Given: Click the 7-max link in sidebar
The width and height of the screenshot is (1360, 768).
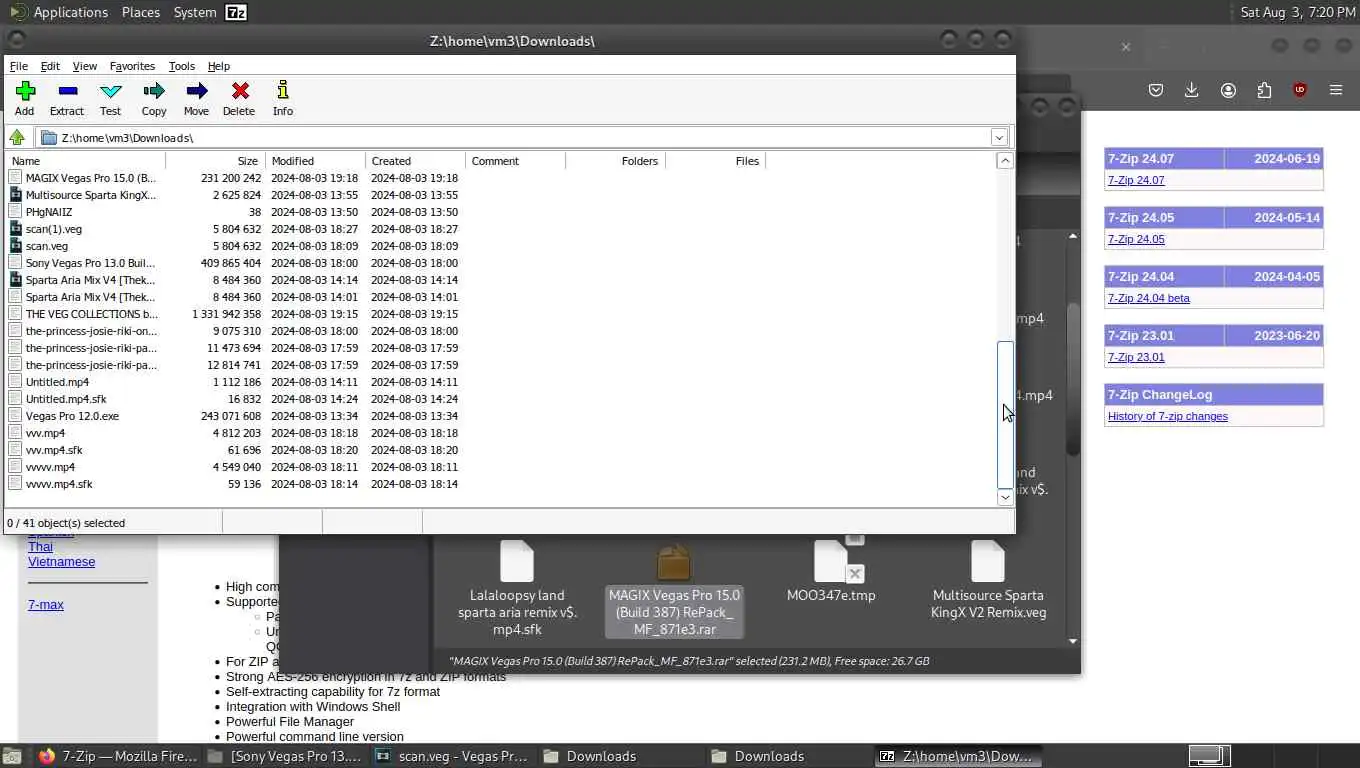Looking at the screenshot, I should coord(46,604).
